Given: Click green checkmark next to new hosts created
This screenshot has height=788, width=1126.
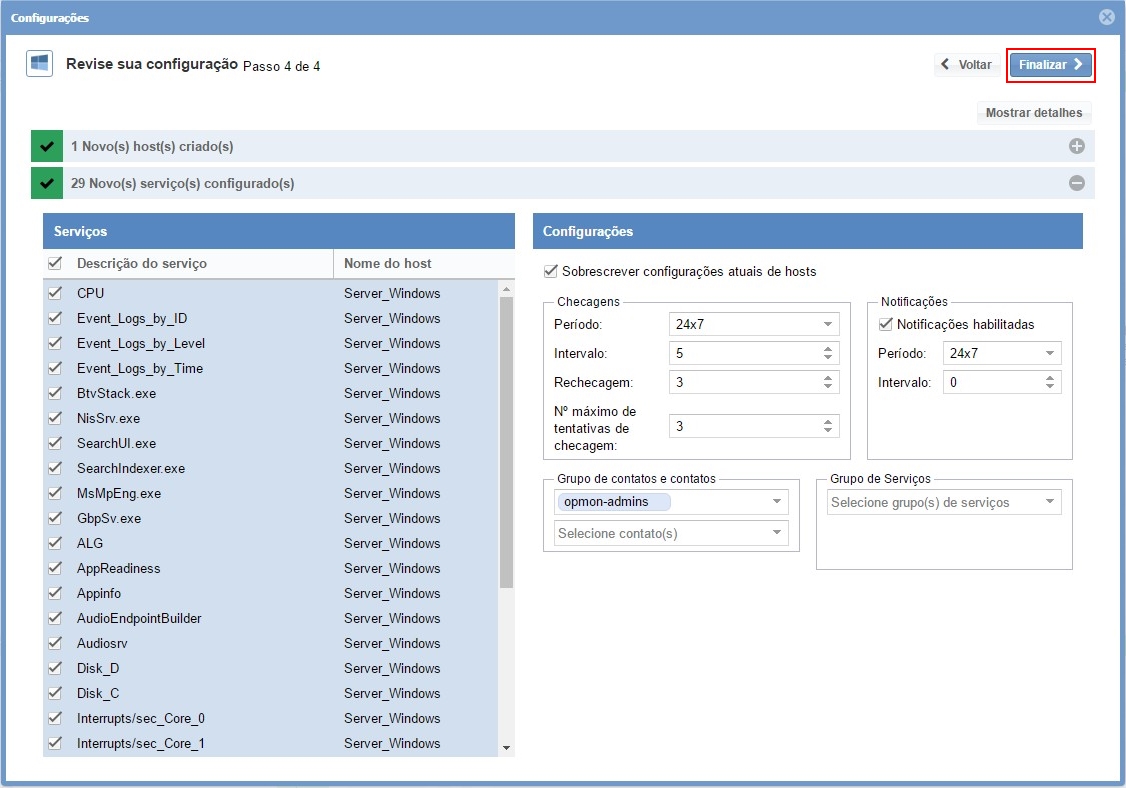Looking at the screenshot, I should [x=47, y=146].
